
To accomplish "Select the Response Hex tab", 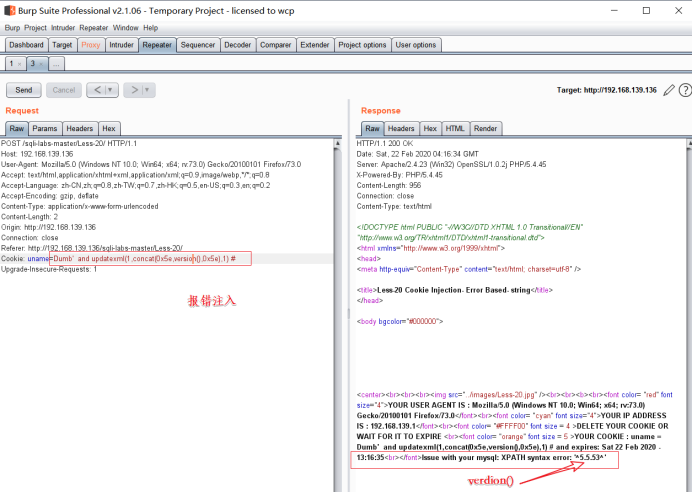I will 430,128.
